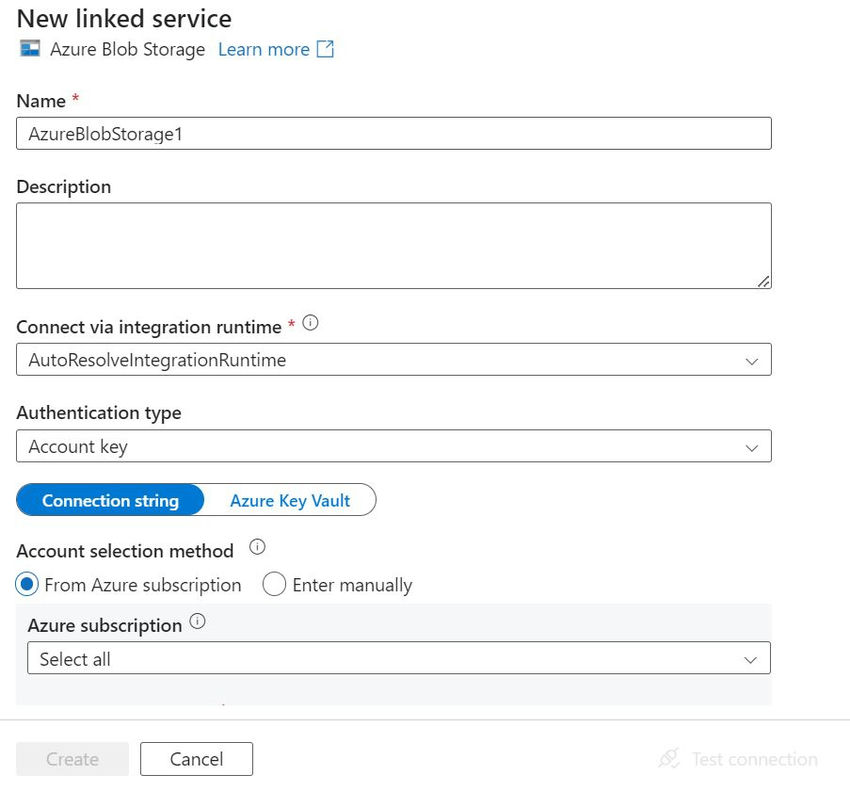Switch to the Connection string tab

point(110,500)
